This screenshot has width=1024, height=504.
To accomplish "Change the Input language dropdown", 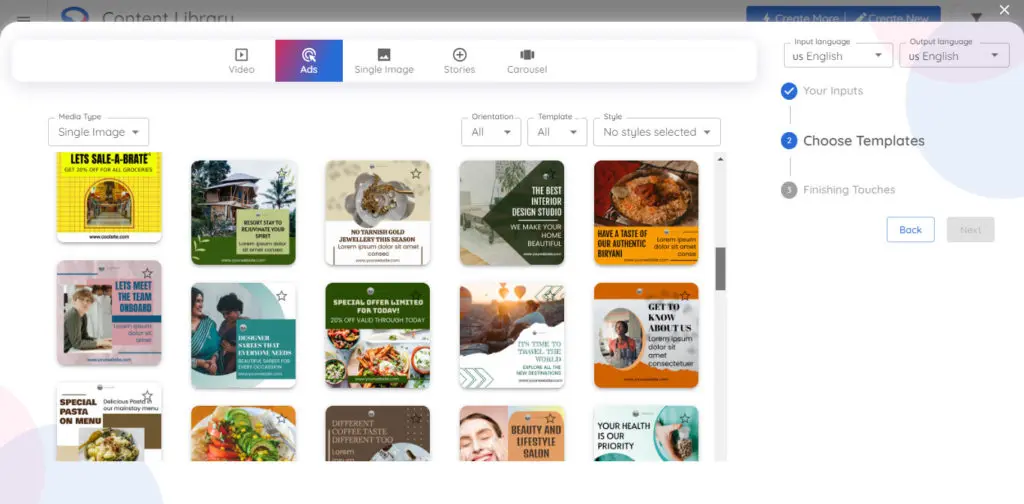I will (838, 56).
